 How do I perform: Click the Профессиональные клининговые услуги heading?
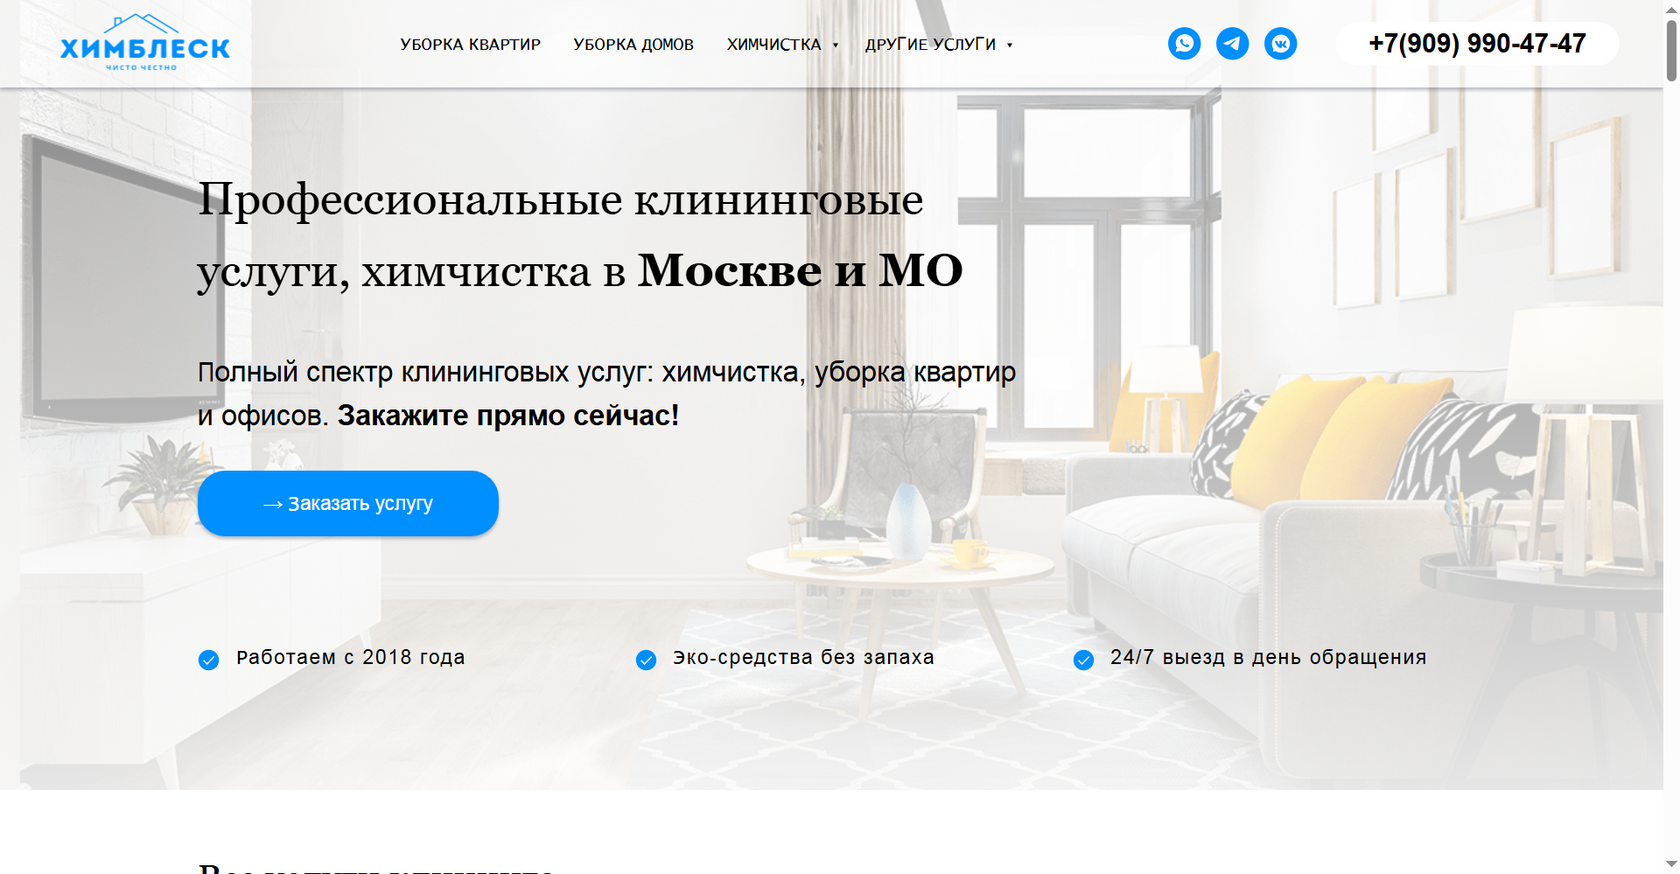[x=580, y=234]
